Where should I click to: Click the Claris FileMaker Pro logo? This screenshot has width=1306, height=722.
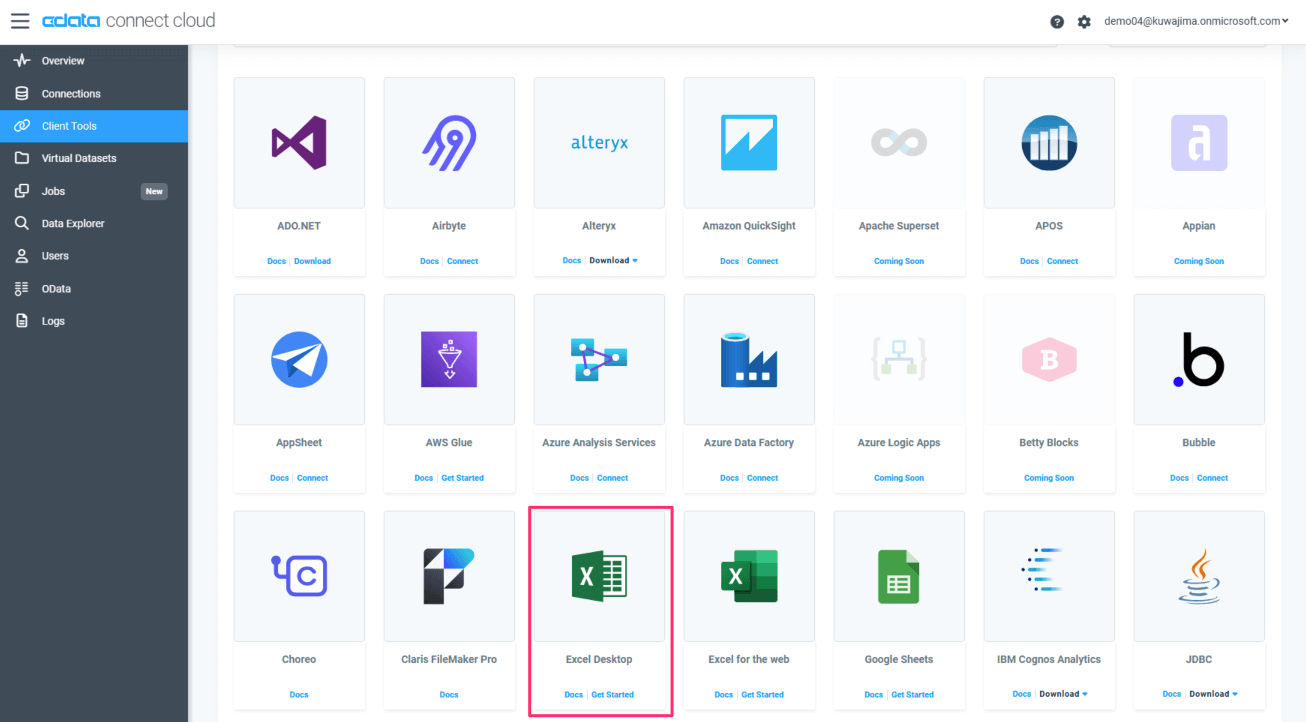click(x=449, y=576)
